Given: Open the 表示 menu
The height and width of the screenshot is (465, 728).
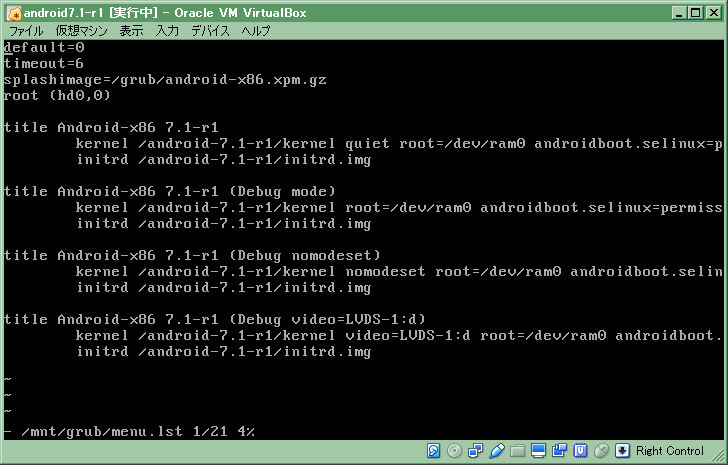Looking at the screenshot, I should tap(131, 31).
